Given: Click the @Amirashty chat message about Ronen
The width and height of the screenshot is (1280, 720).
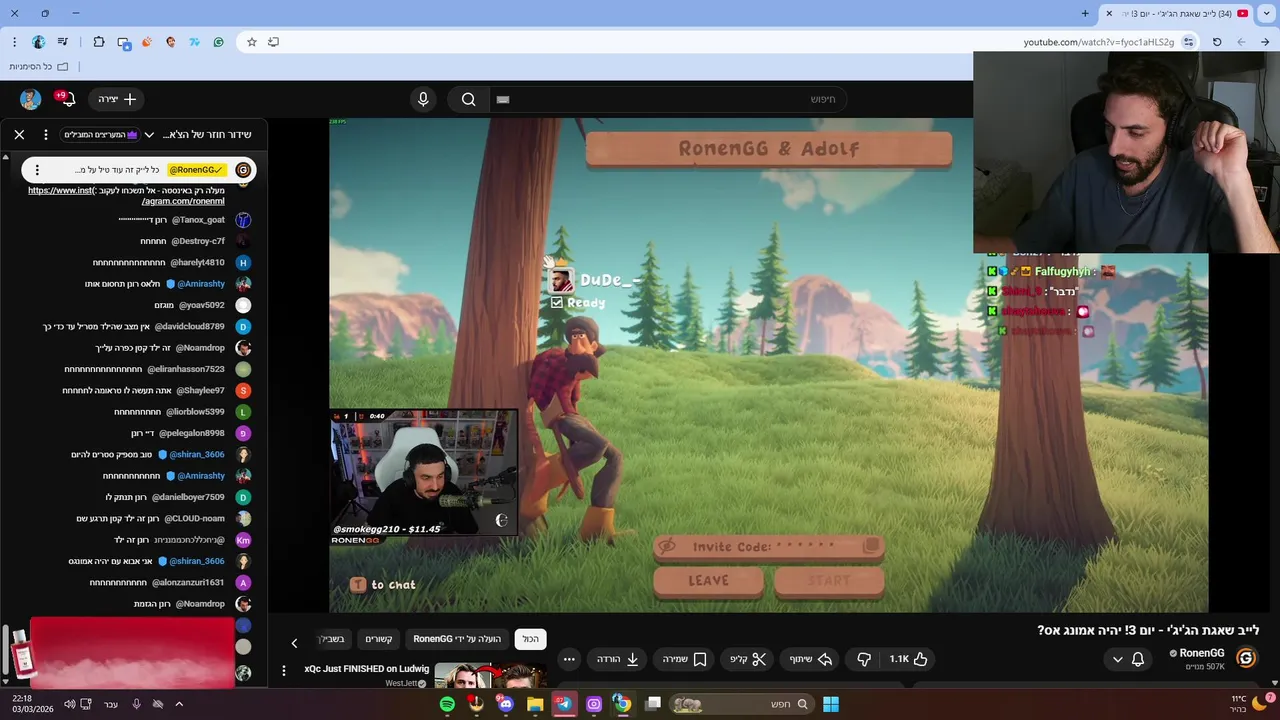Looking at the screenshot, I should (x=156, y=284).
